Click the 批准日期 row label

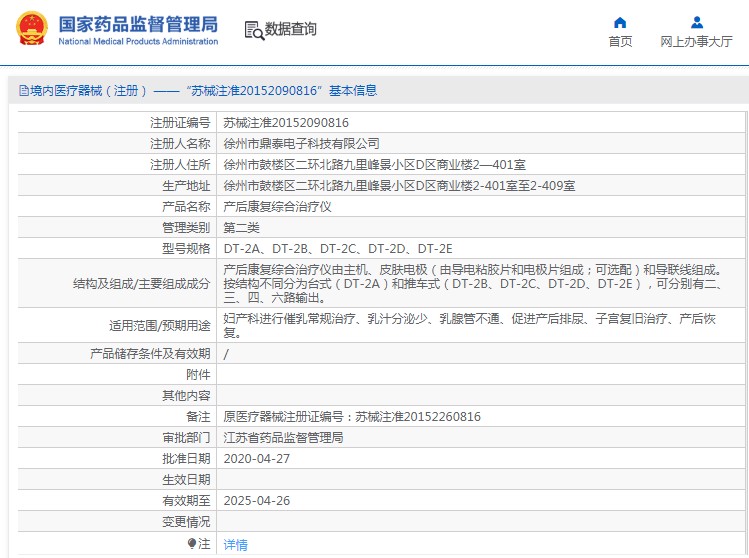186,459
